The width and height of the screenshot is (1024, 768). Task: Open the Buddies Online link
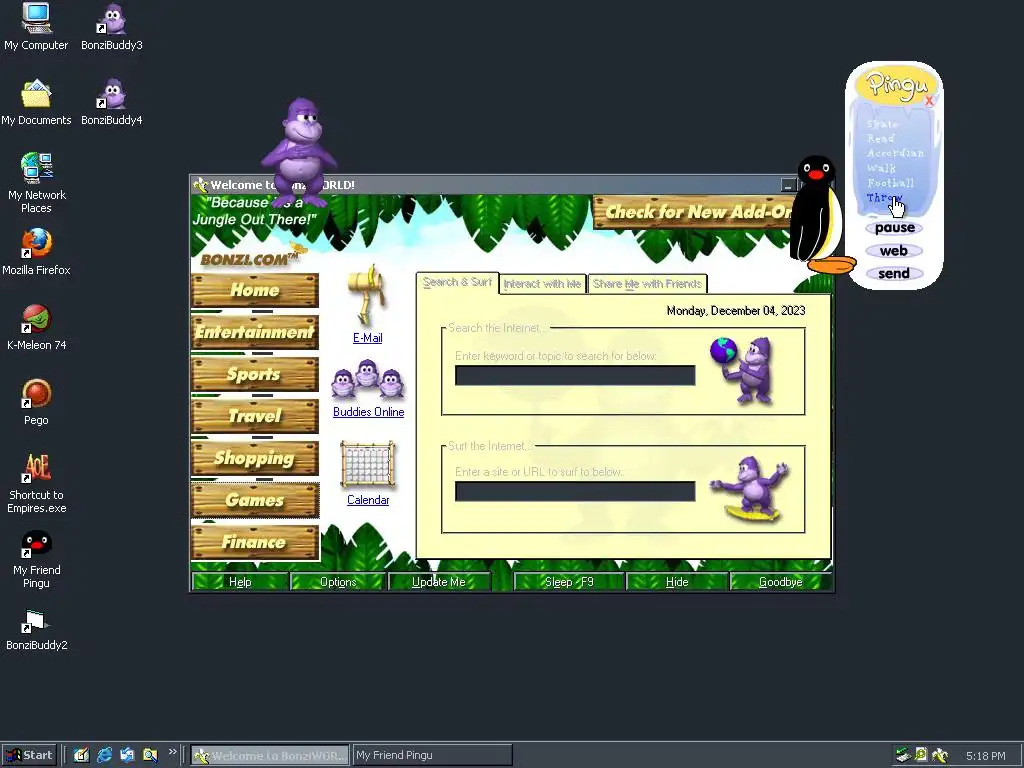368,411
